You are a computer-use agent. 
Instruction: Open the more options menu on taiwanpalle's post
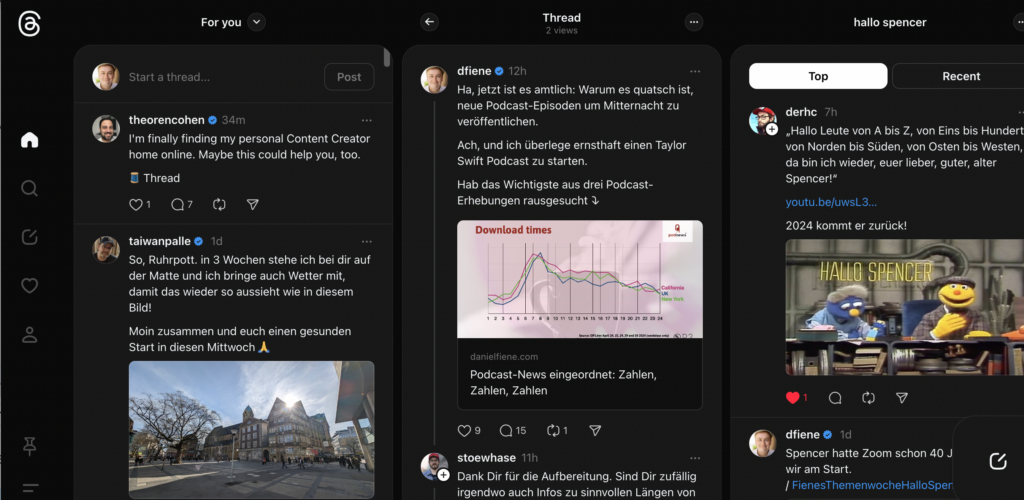point(367,242)
